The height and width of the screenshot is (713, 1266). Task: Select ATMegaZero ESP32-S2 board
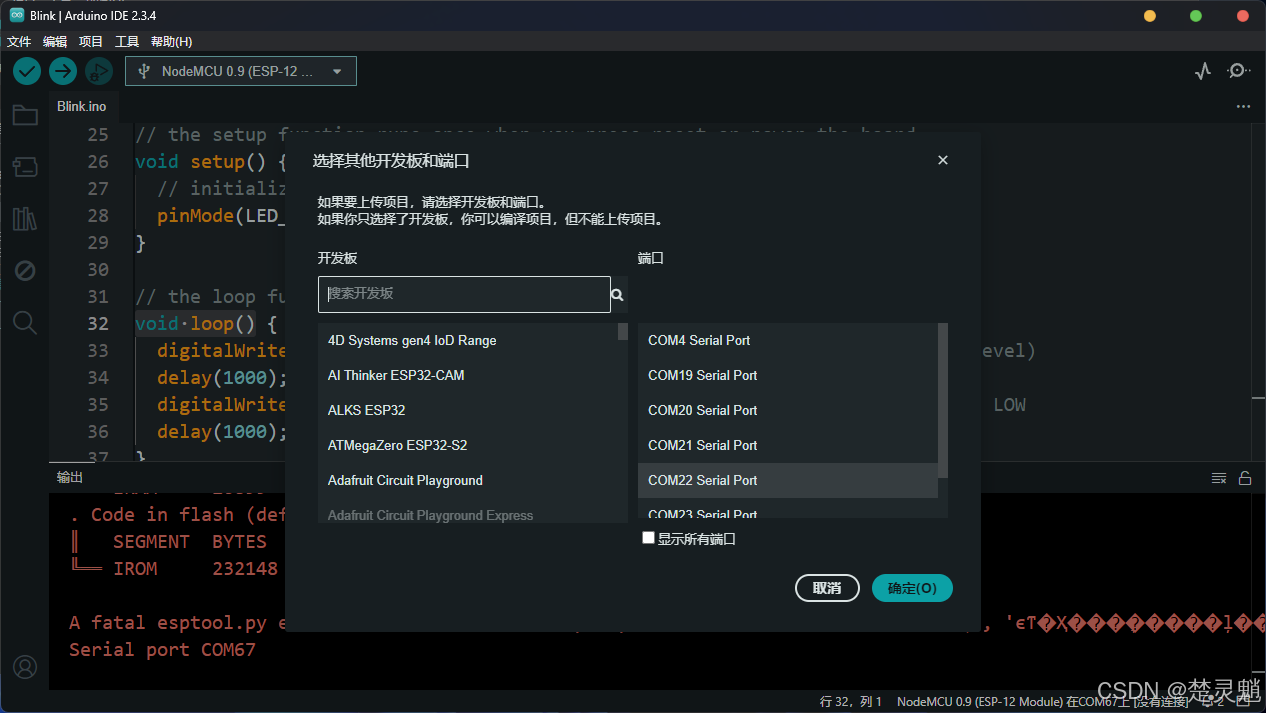tap(468, 445)
